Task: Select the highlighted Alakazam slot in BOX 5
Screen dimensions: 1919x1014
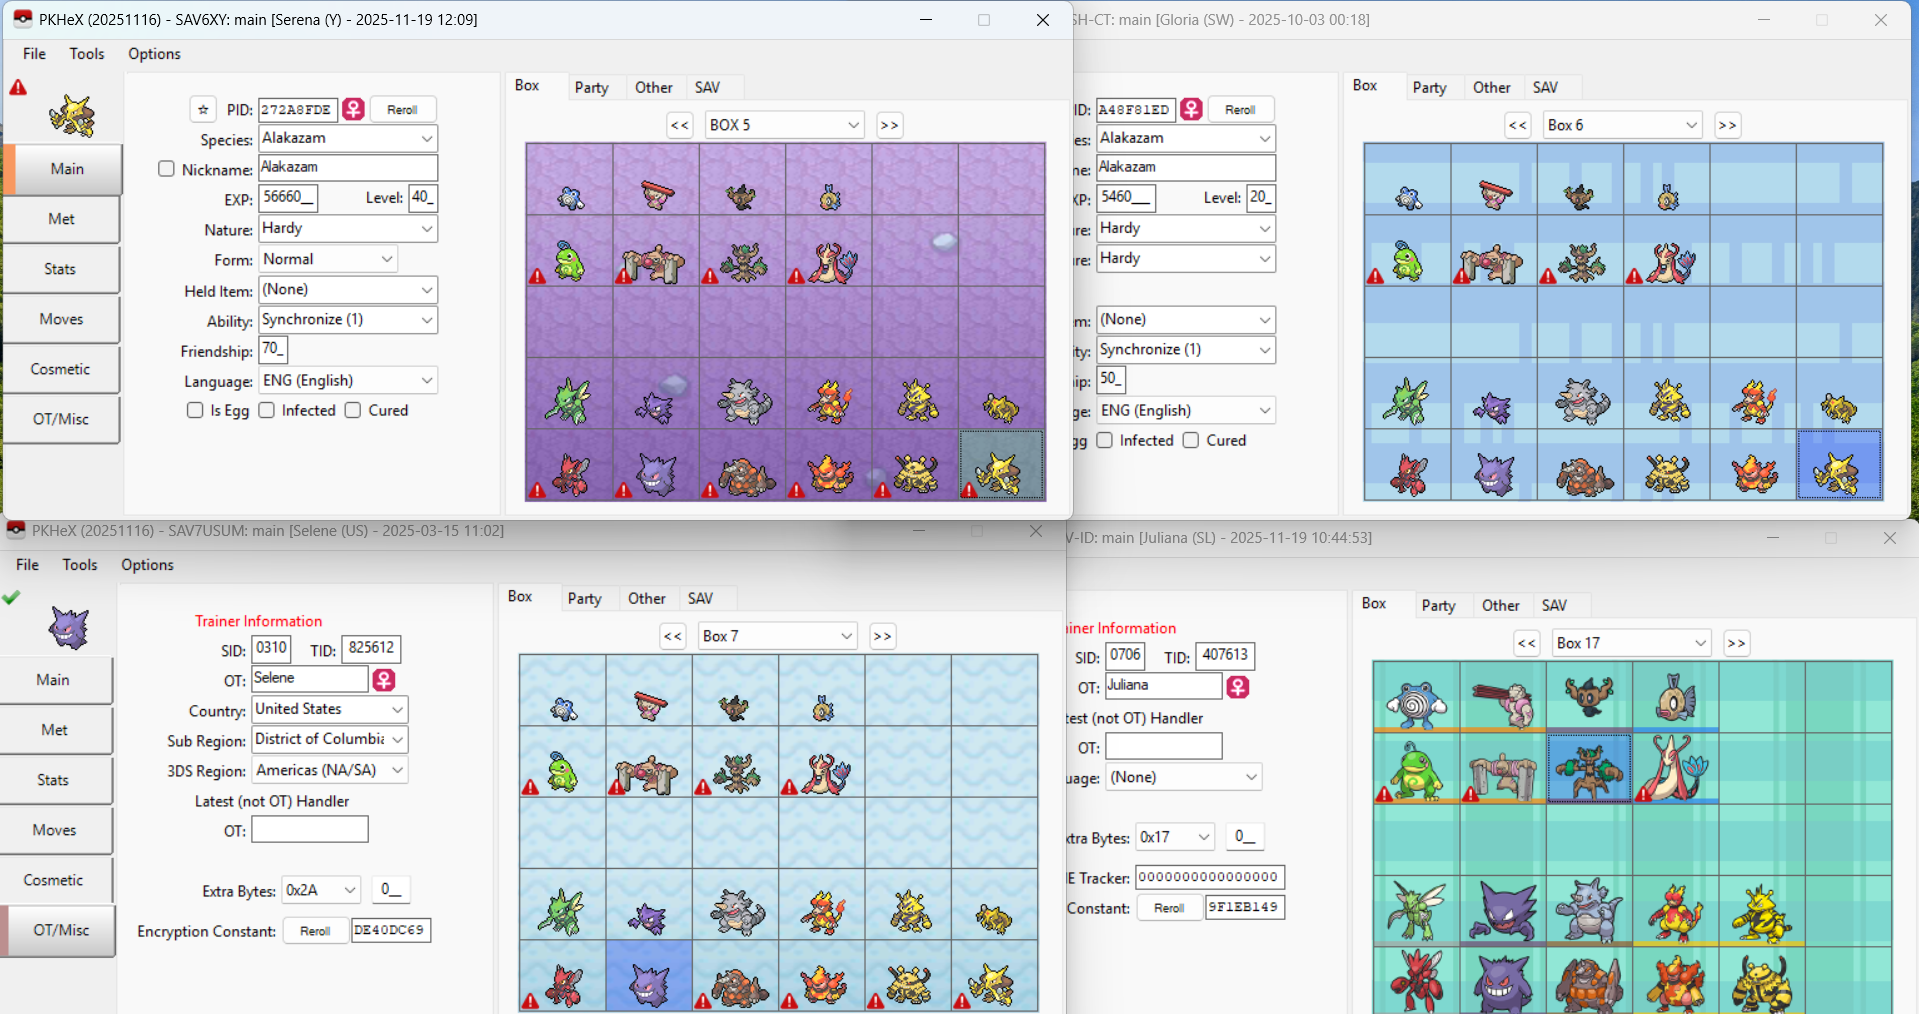Action: tap(1001, 466)
